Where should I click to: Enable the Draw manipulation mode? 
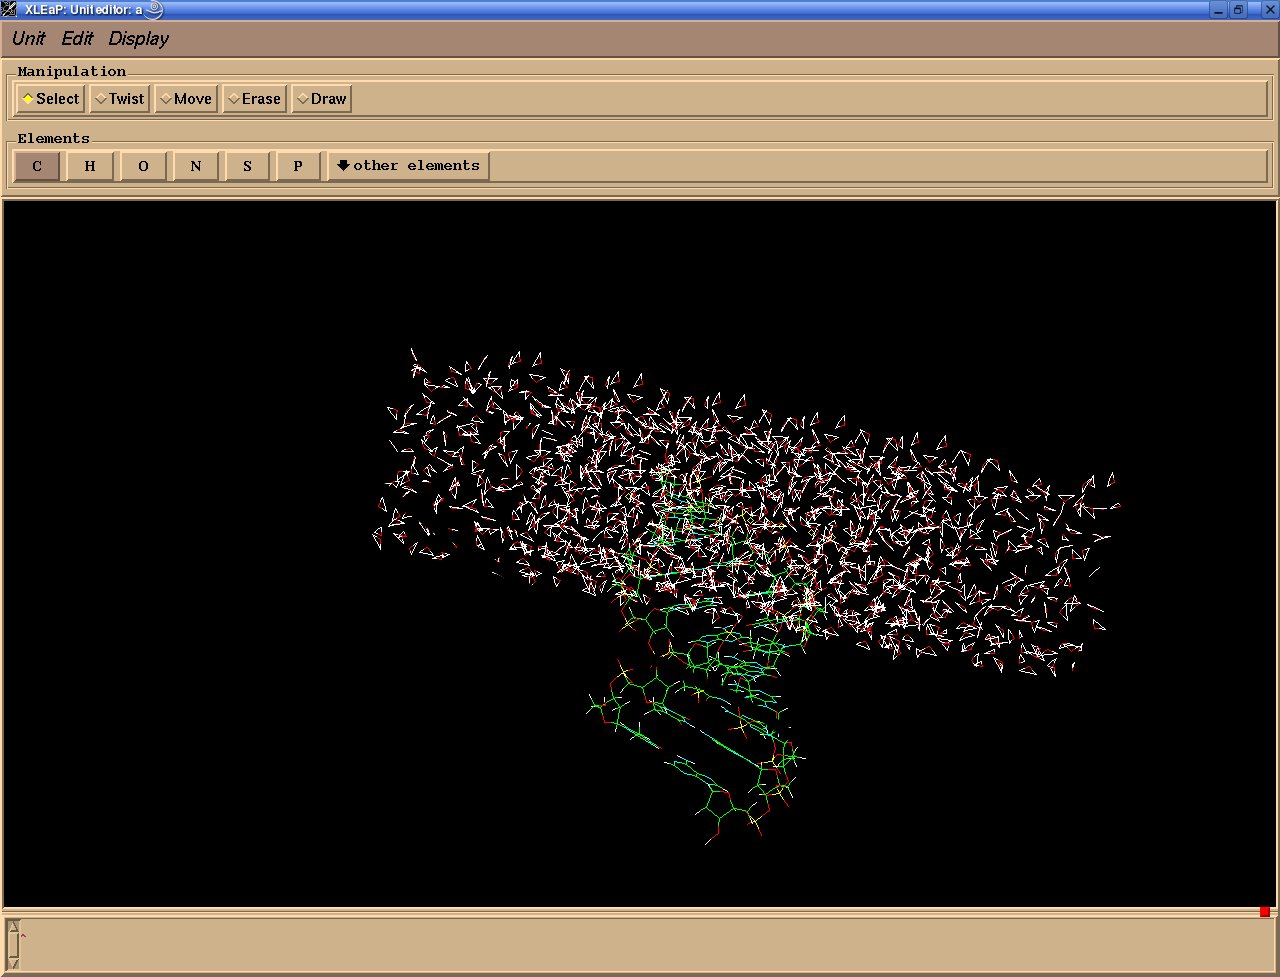point(321,99)
